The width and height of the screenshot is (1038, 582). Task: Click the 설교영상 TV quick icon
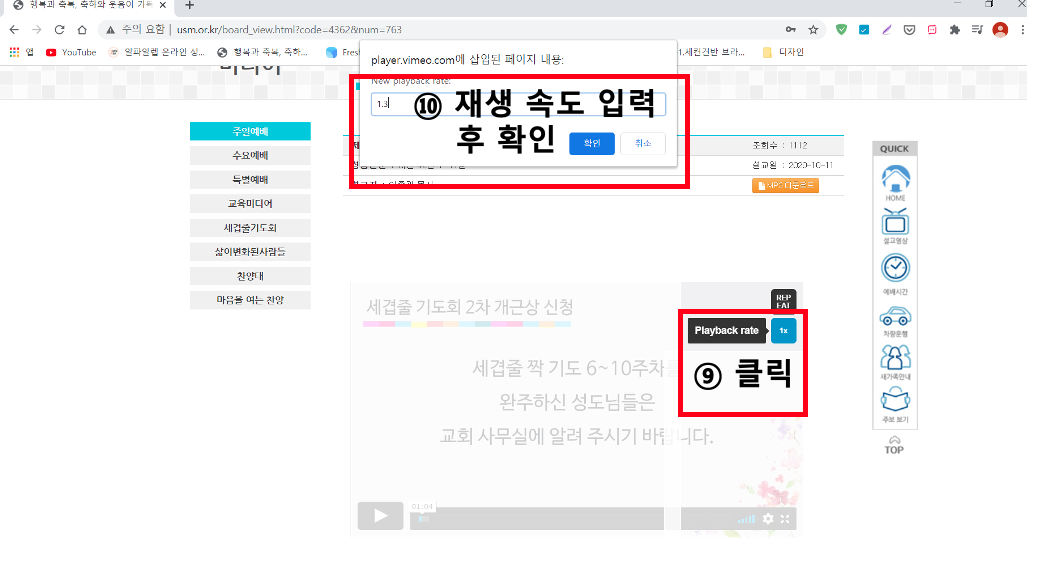895,226
